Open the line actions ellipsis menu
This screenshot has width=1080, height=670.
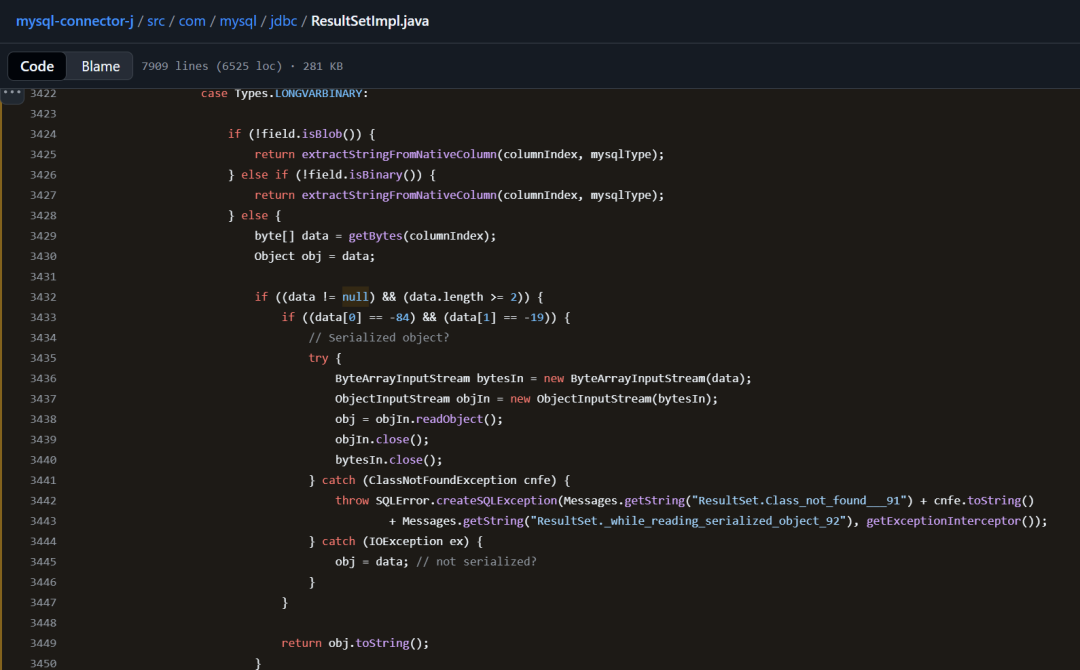[12, 93]
